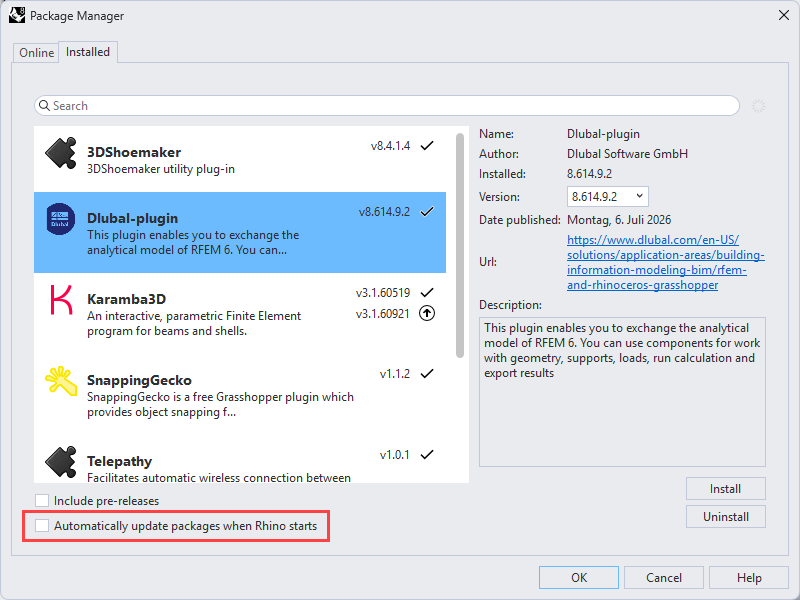Click 3DShoemaker utility plug-in description
Screen dimensions: 800x600
(161, 169)
